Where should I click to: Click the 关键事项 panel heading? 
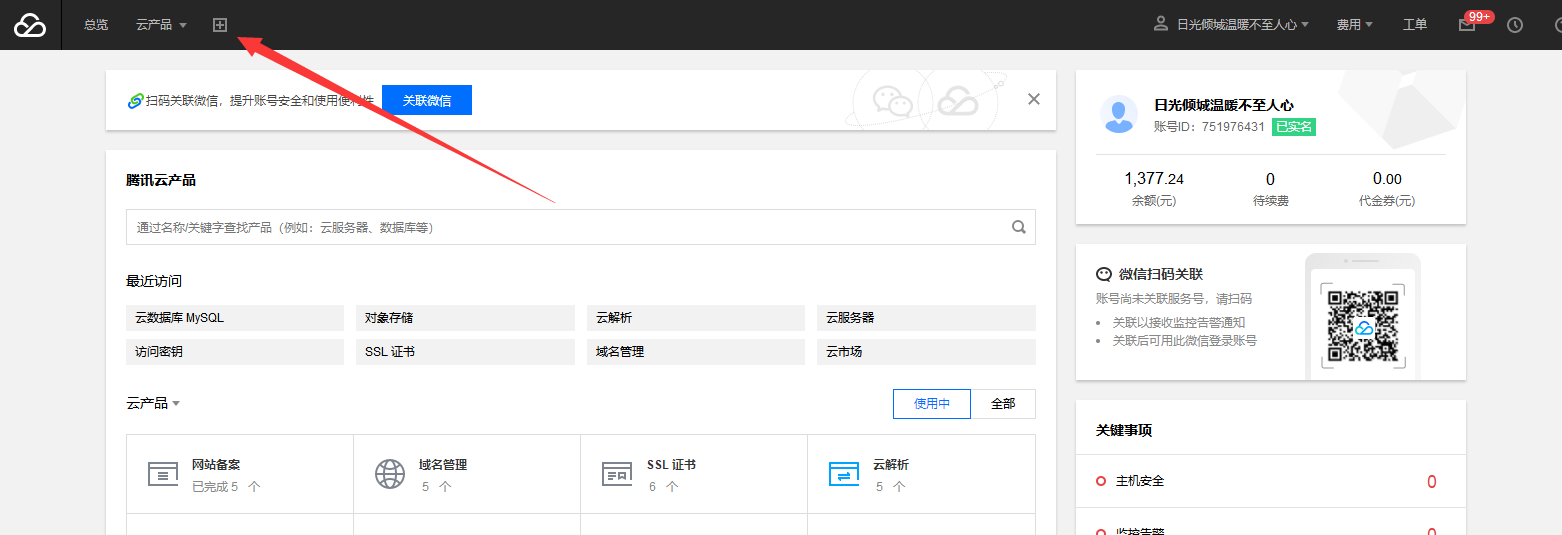point(1124,430)
